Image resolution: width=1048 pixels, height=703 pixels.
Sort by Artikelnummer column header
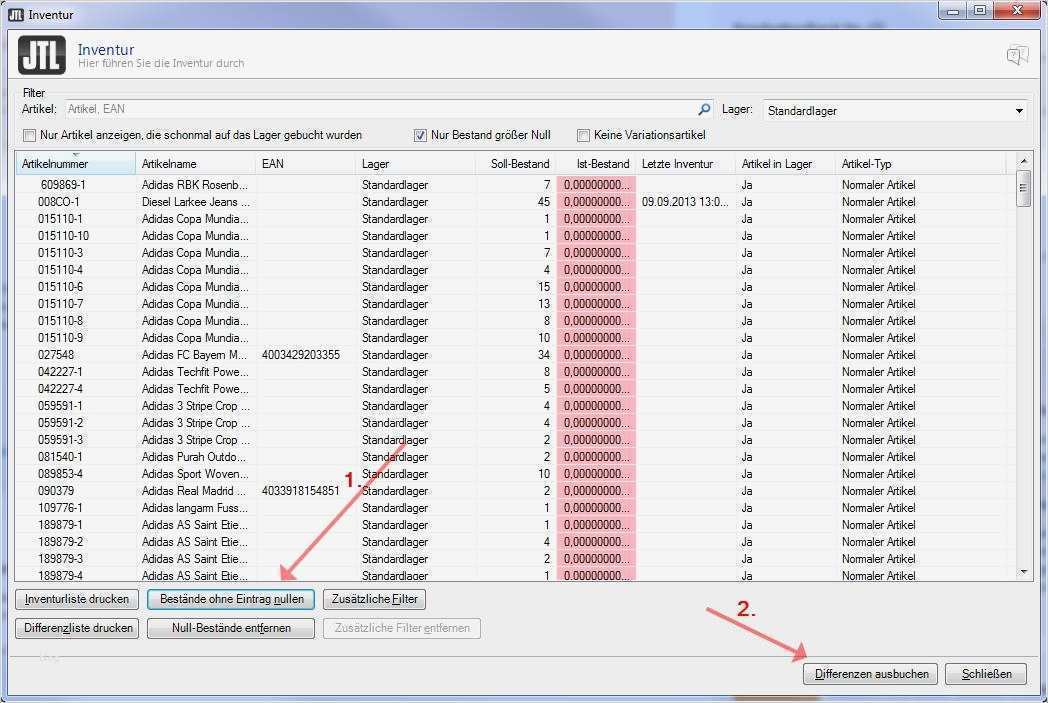(x=76, y=164)
